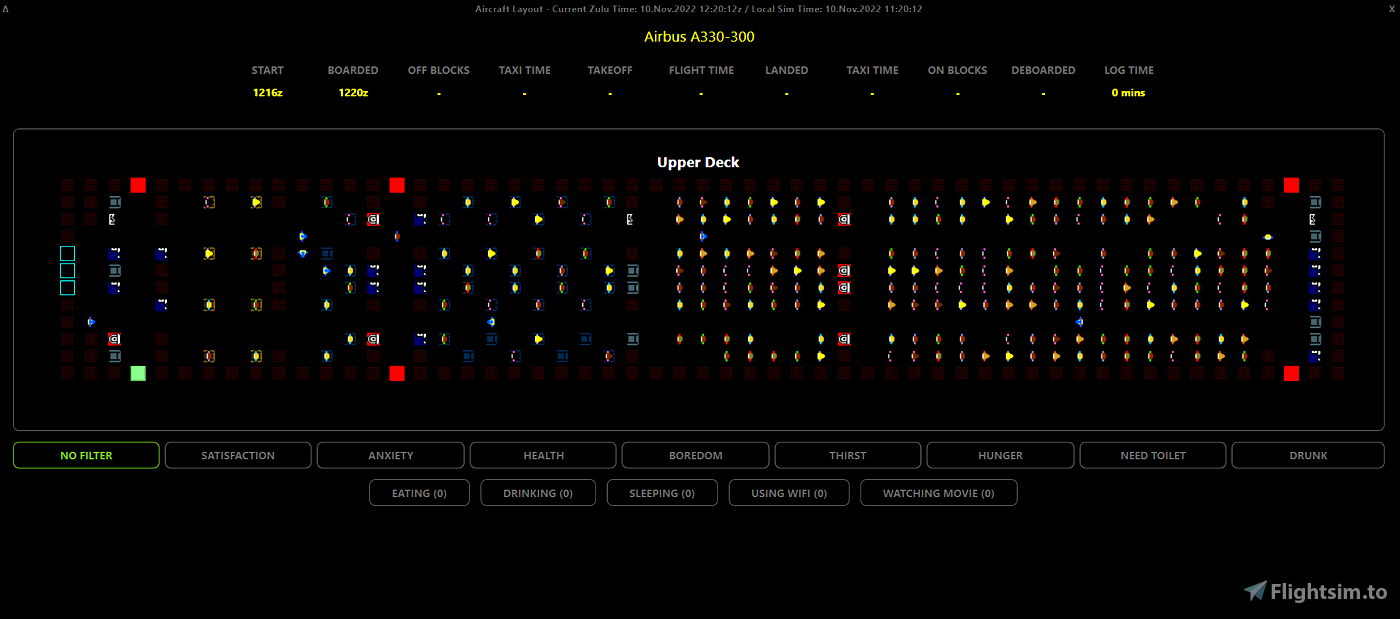Viewport: 1400px width, 619px height.
Task: Click the BOREDOM filter button
Action: [x=695, y=455]
